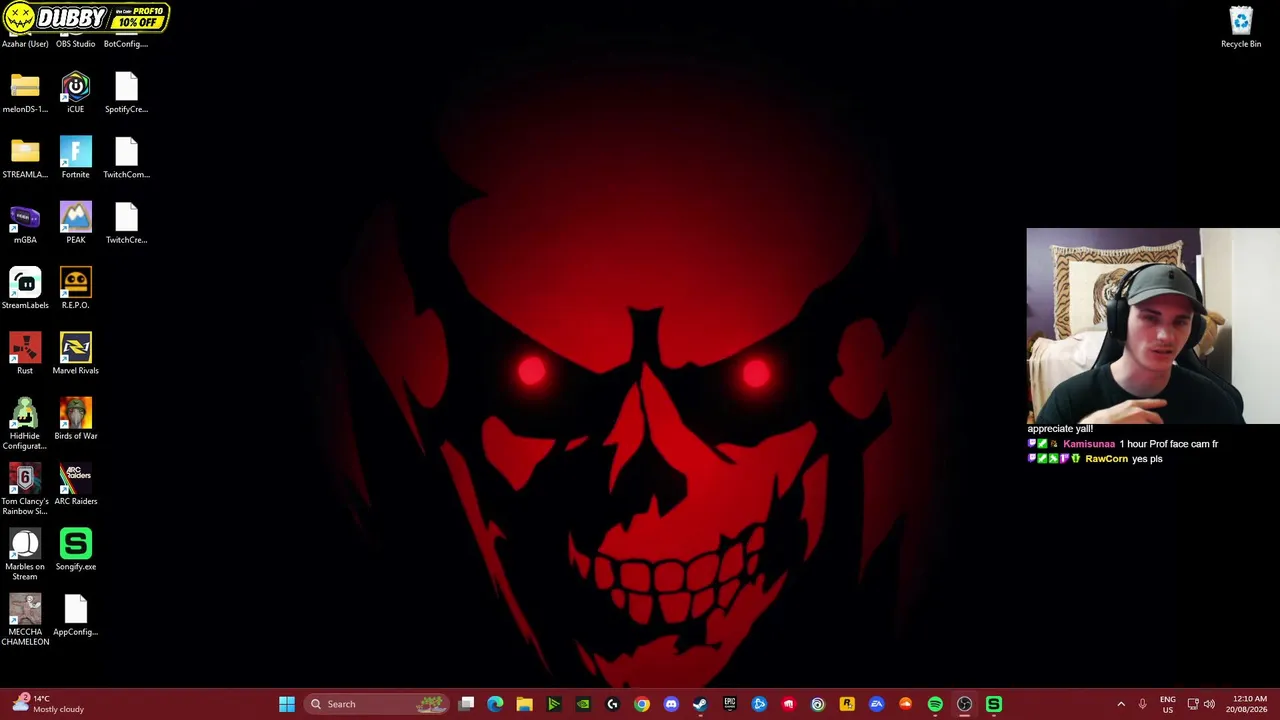This screenshot has height=720, width=1280.
Task: Open Steam from the taskbar
Action: (700, 704)
